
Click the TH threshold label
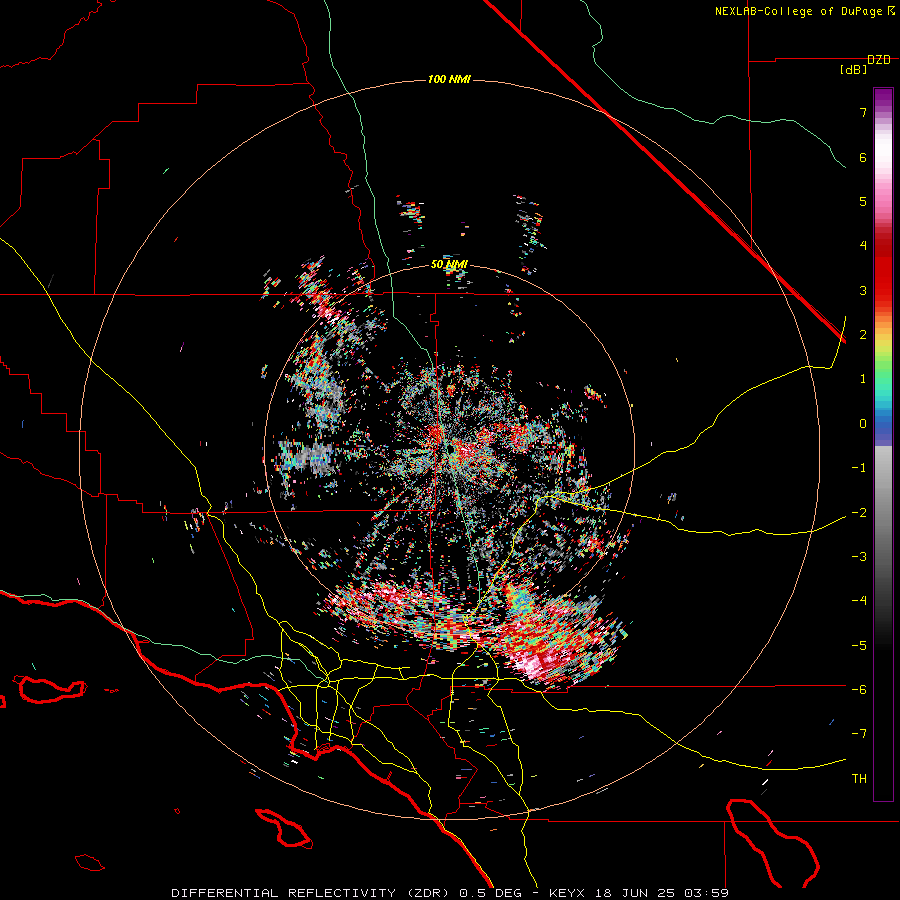tap(859, 779)
